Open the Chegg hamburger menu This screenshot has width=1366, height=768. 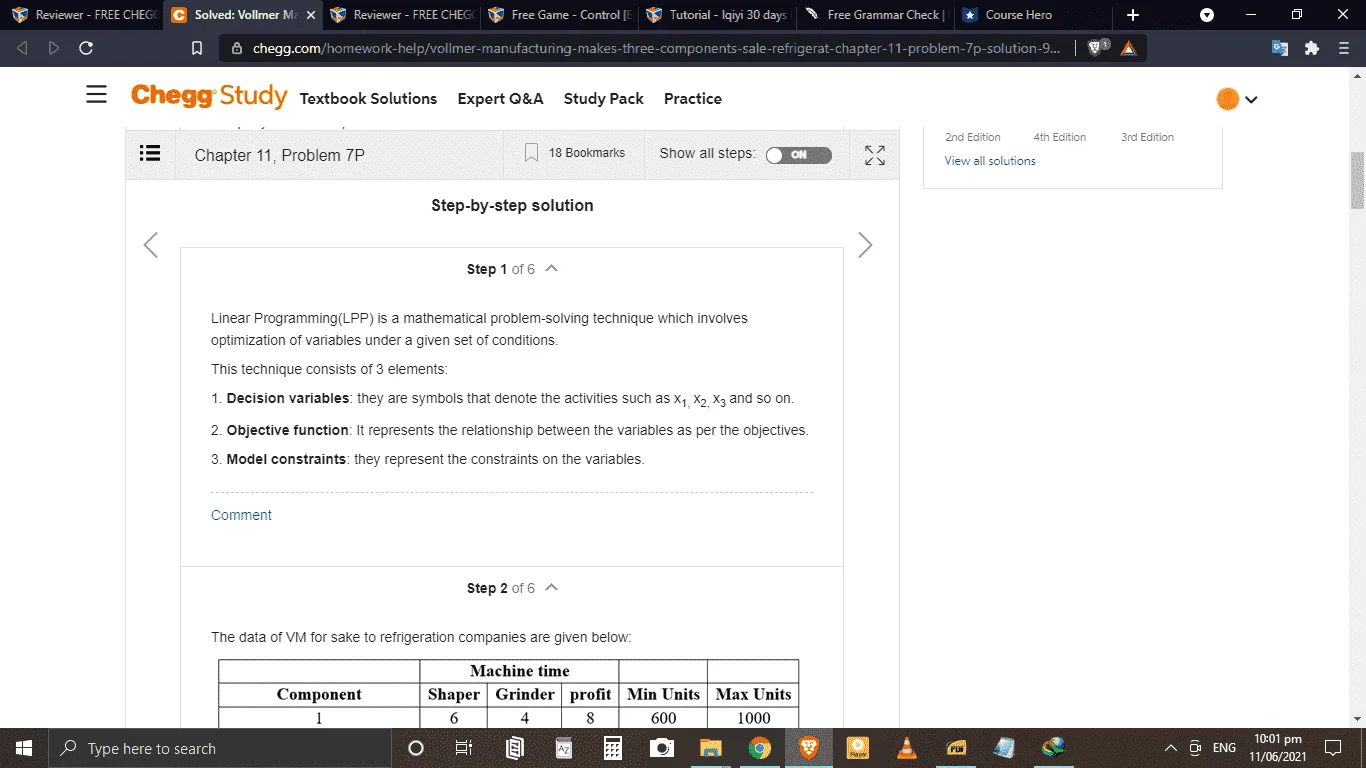[x=96, y=94]
